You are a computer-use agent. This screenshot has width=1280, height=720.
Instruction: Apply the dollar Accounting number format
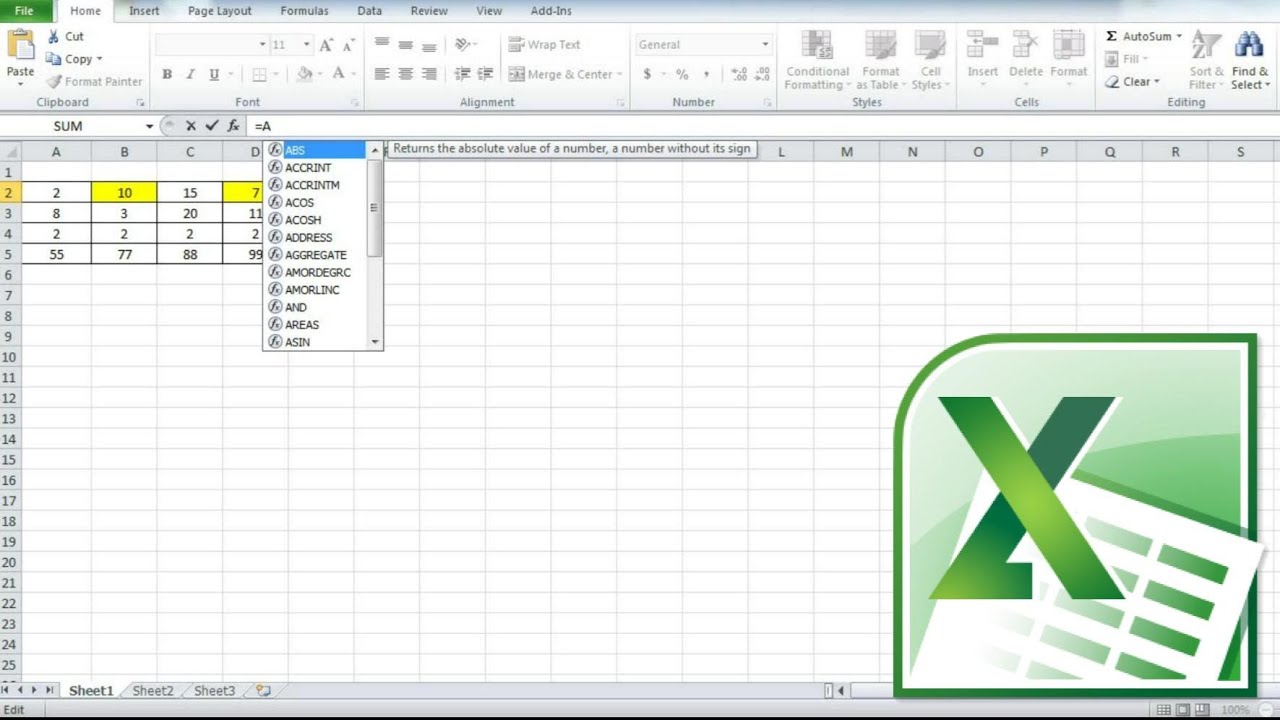point(647,74)
